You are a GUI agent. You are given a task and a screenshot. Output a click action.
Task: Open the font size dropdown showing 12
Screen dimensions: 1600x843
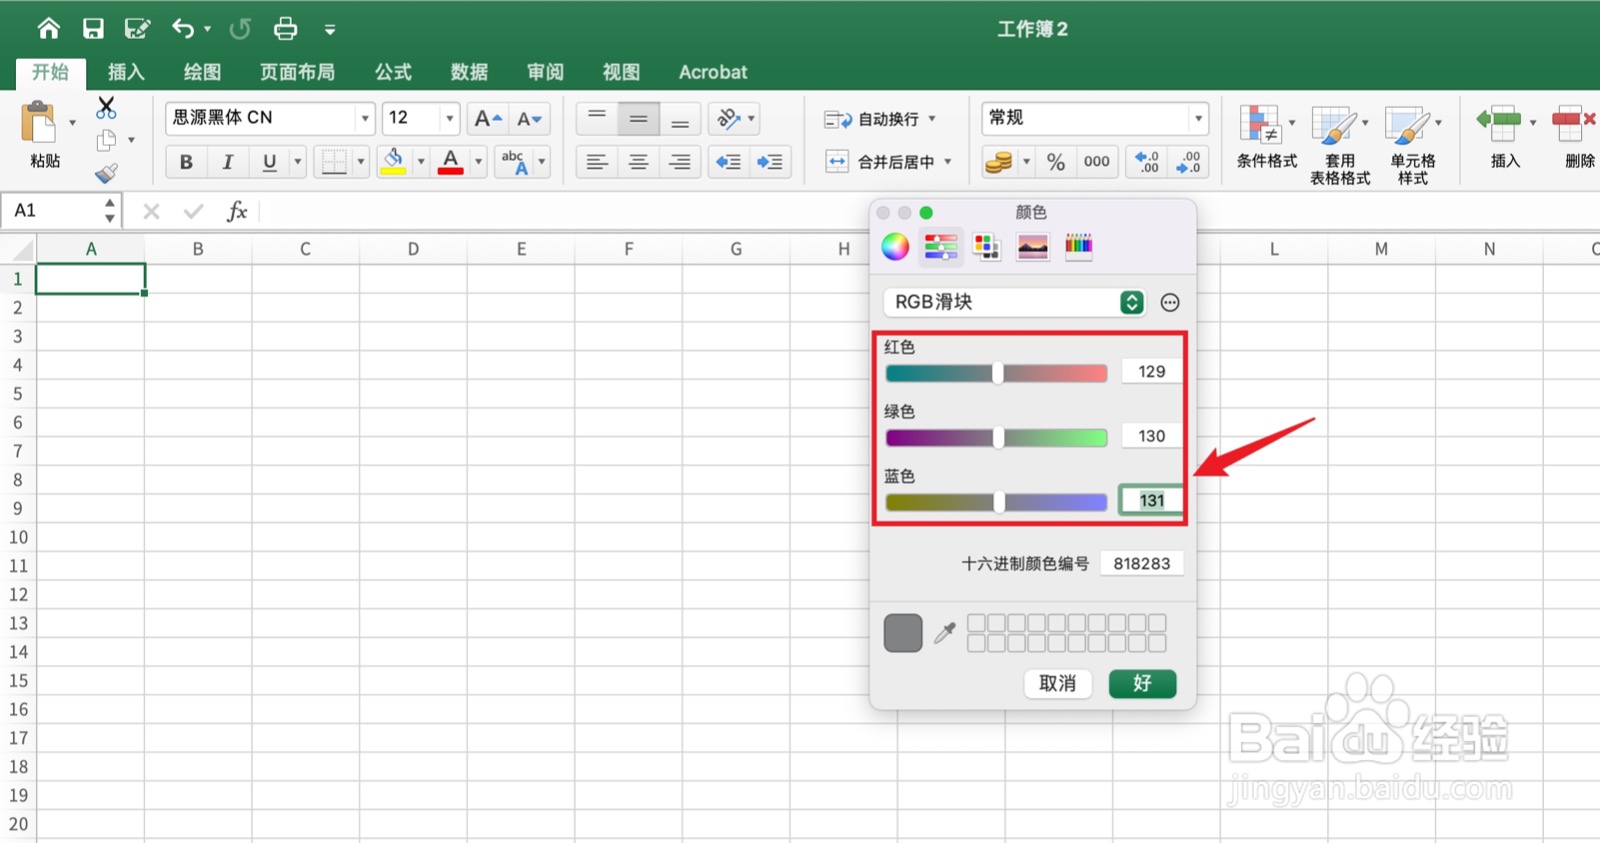pos(450,119)
